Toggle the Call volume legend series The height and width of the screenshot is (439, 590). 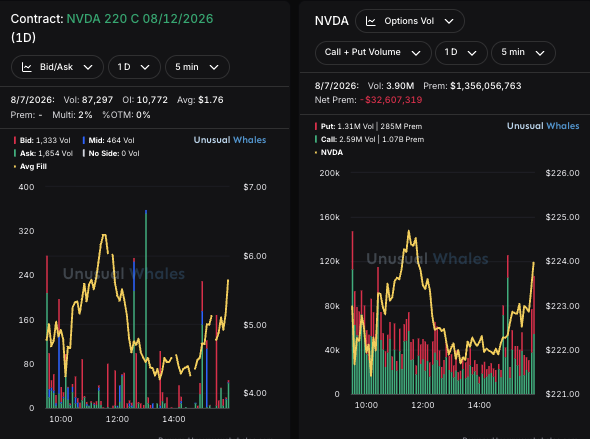tap(370, 140)
